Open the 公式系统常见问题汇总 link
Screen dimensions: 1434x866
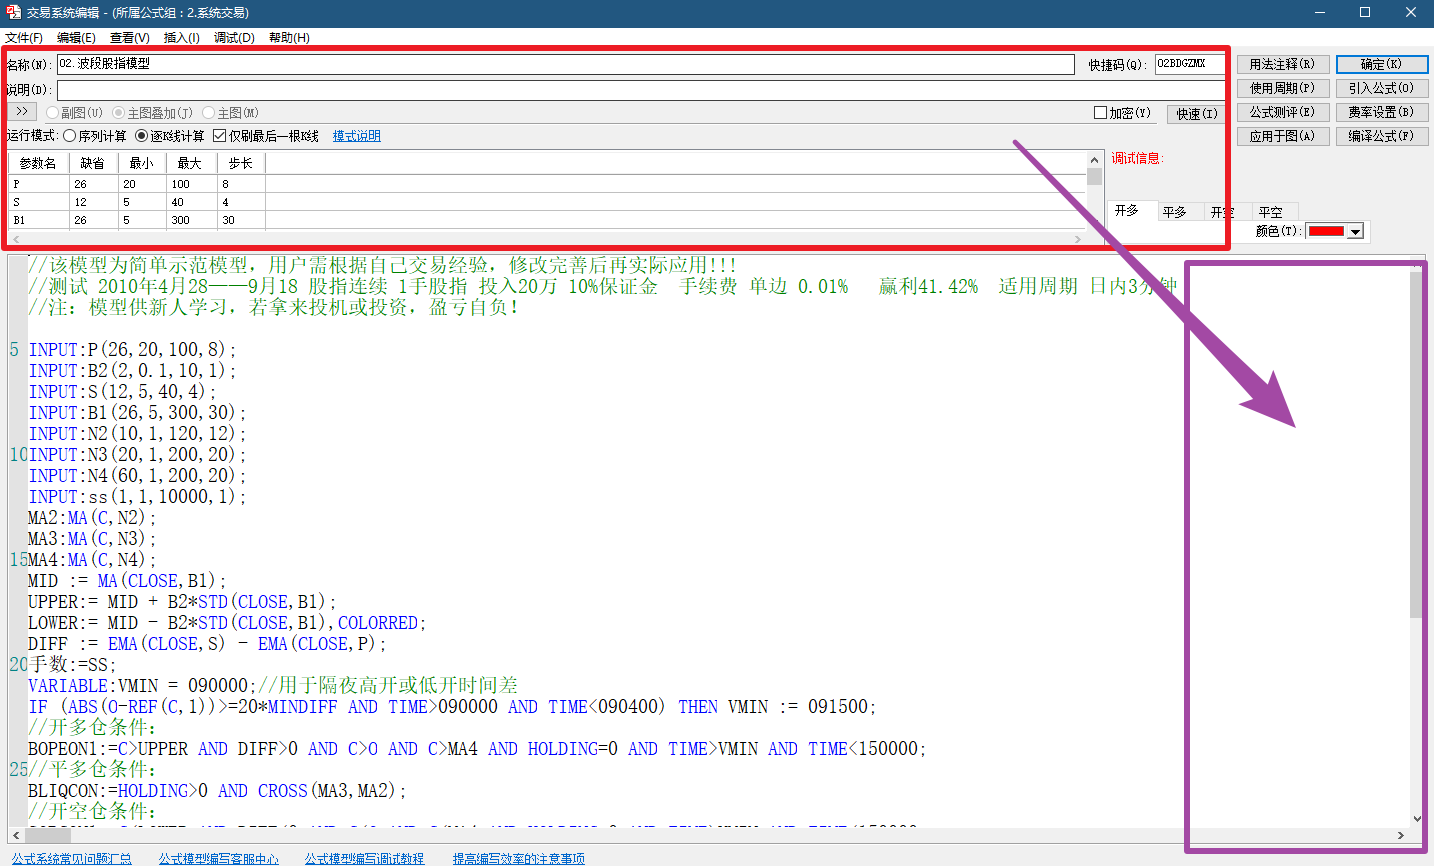click(x=72, y=859)
